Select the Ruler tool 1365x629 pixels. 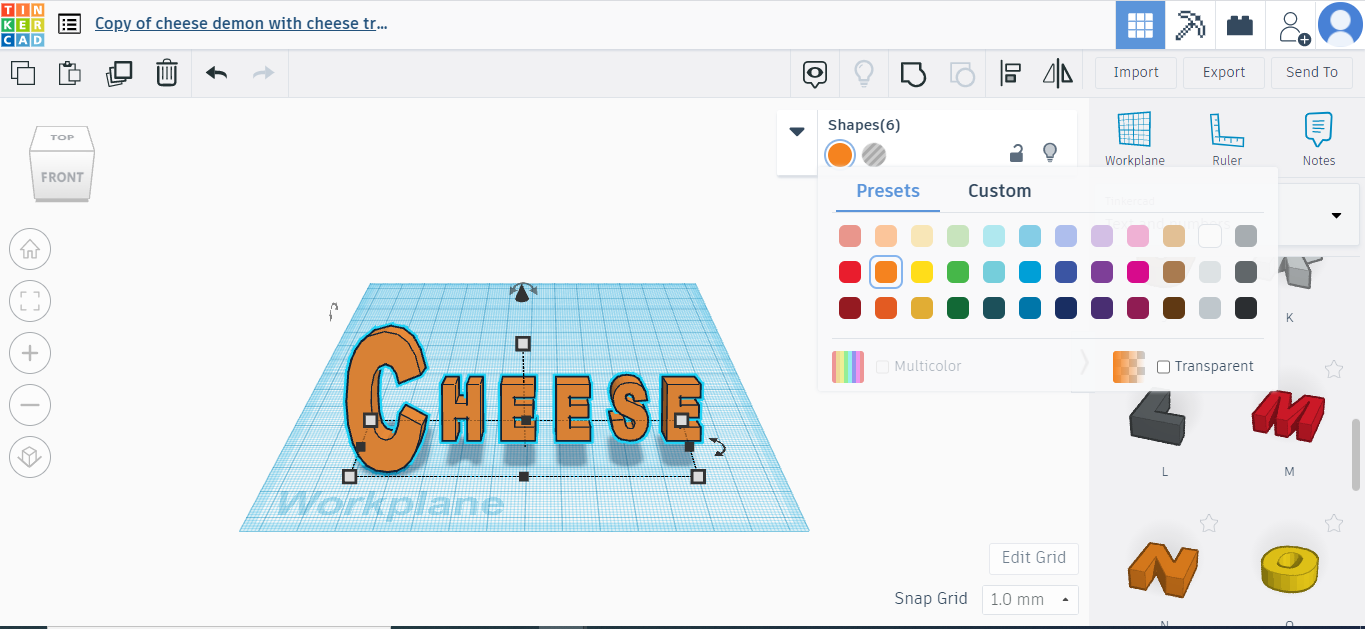tap(1227, 138)
